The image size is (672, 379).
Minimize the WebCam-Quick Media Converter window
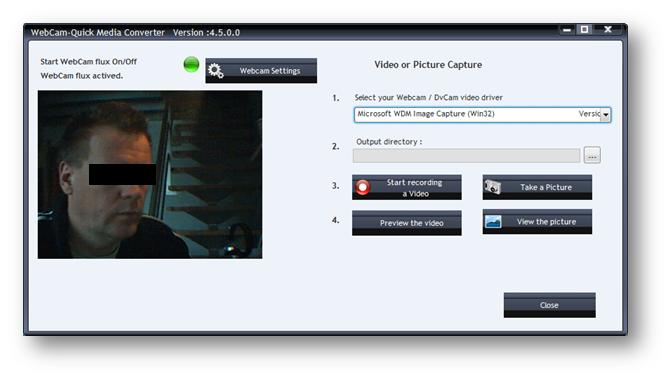tap(567, 30)
